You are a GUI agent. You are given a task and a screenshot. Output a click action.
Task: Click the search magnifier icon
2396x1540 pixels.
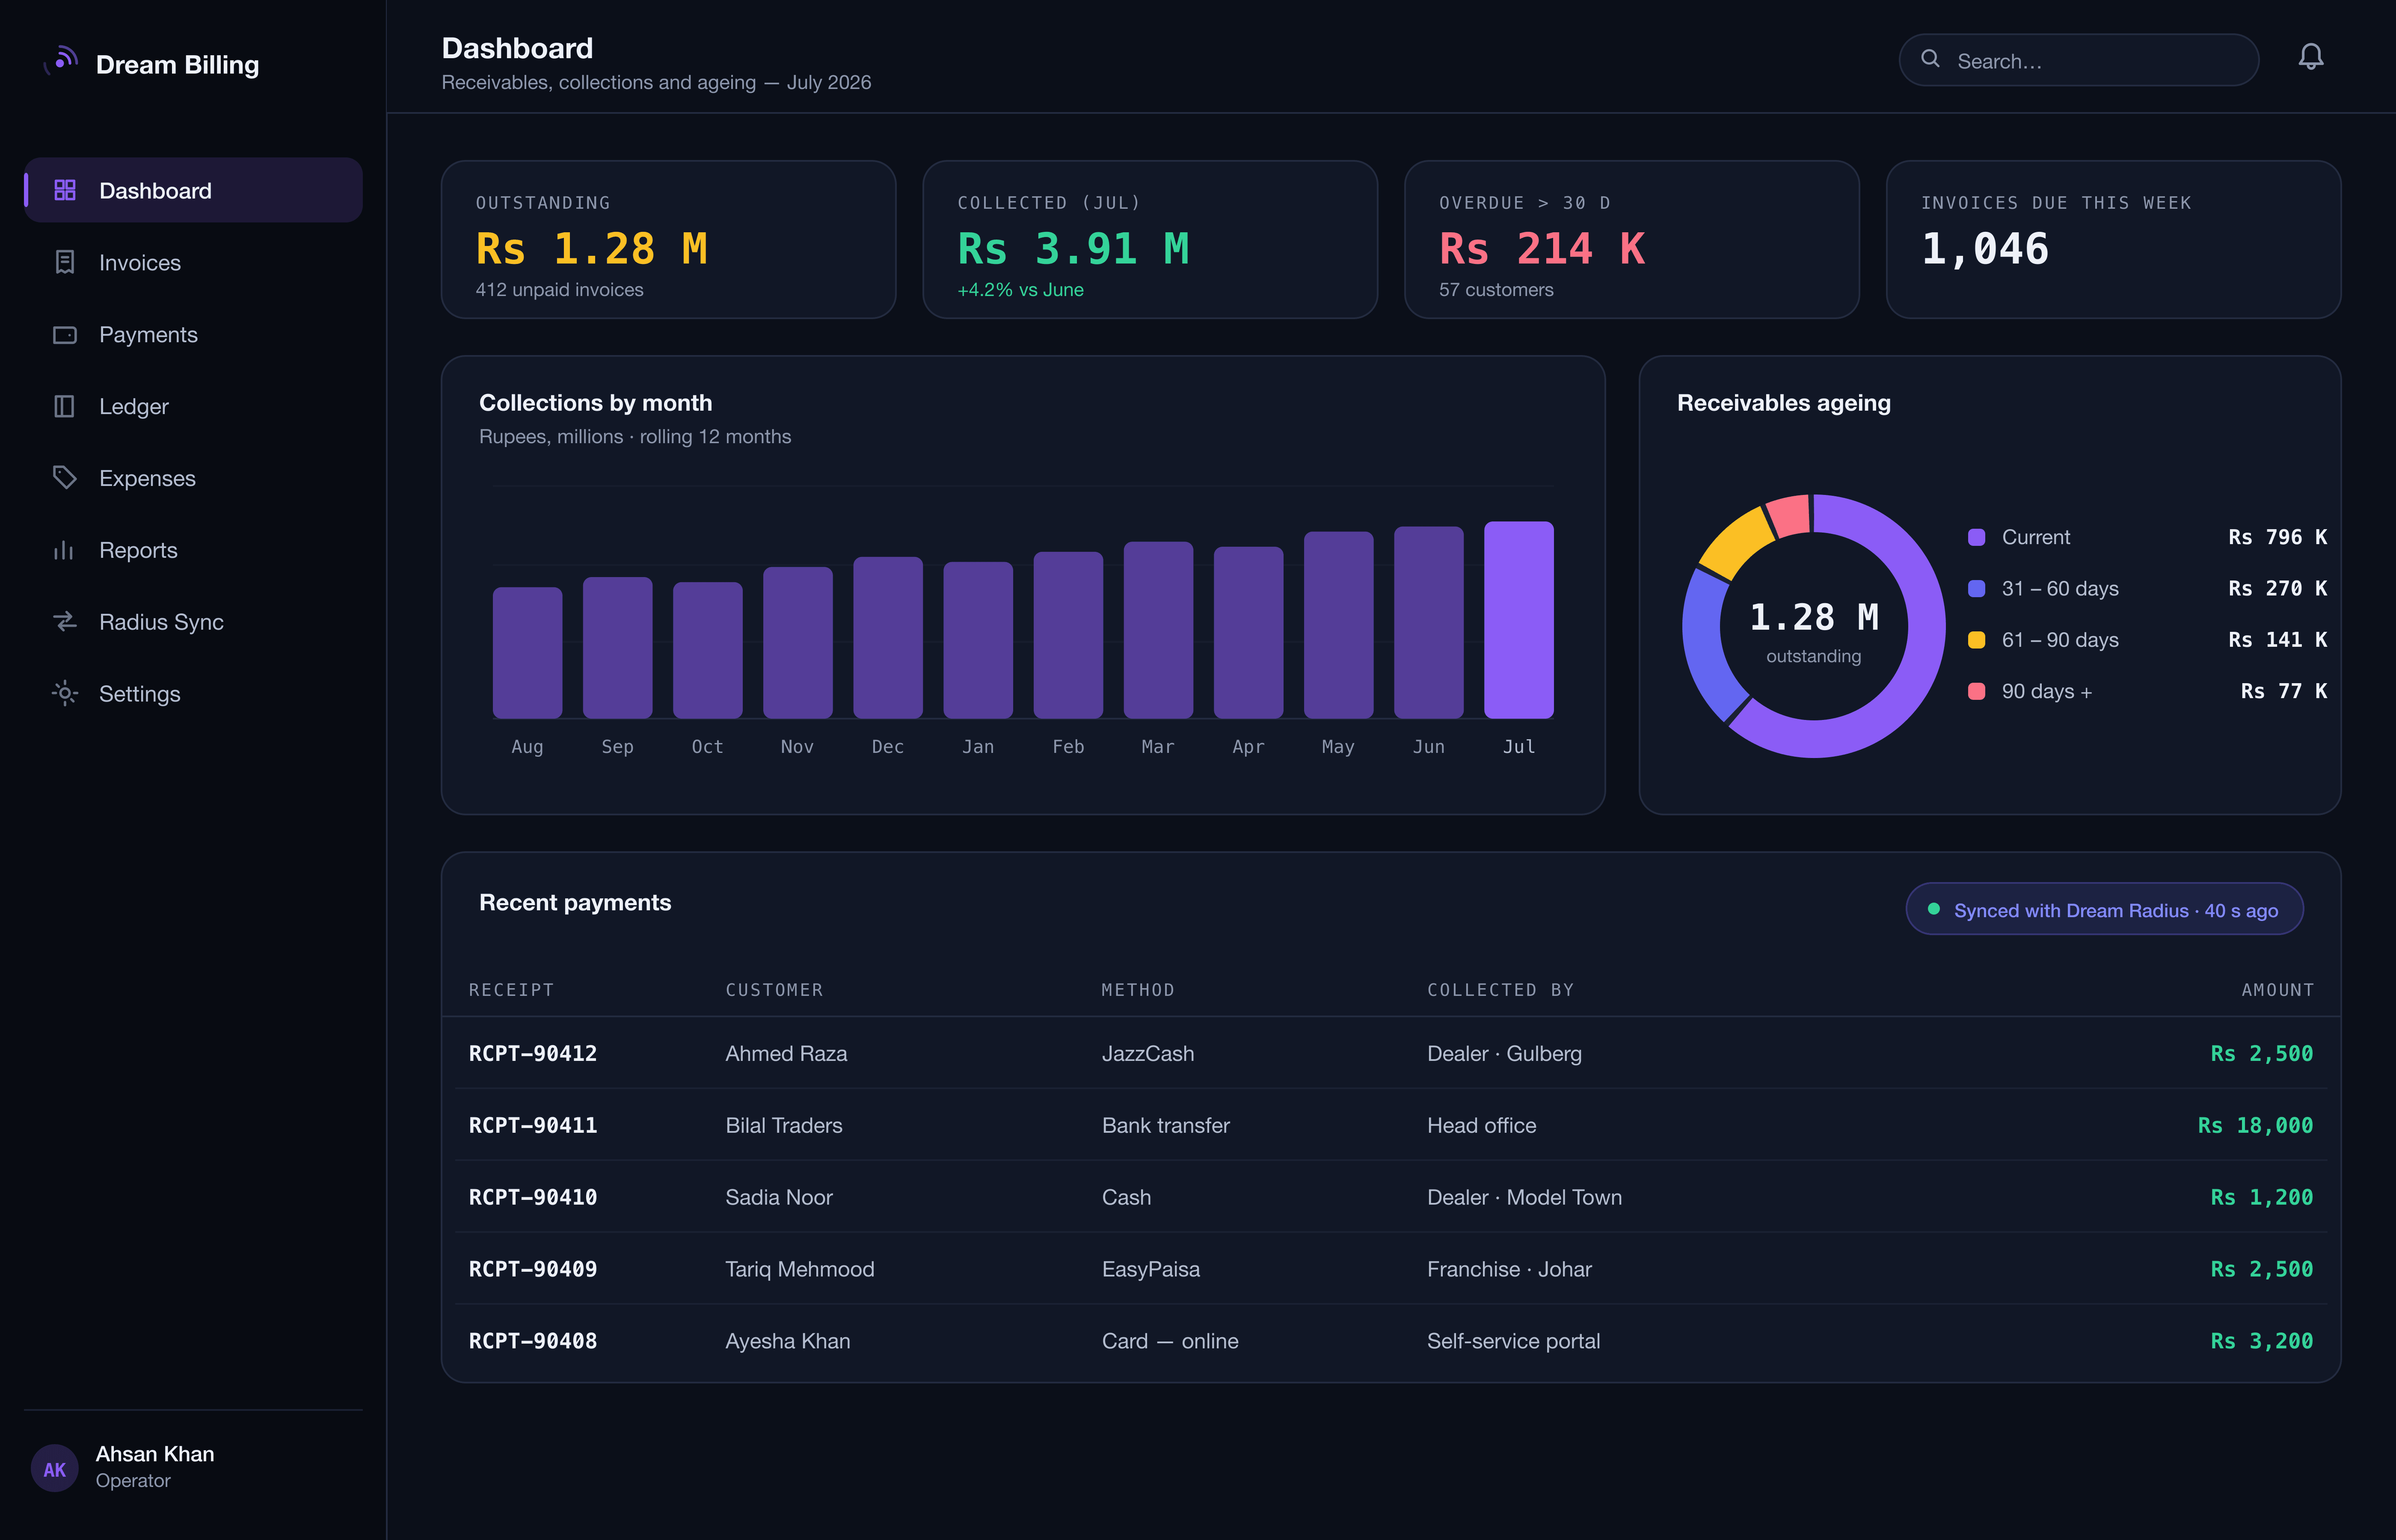(x=1930, y=59)
